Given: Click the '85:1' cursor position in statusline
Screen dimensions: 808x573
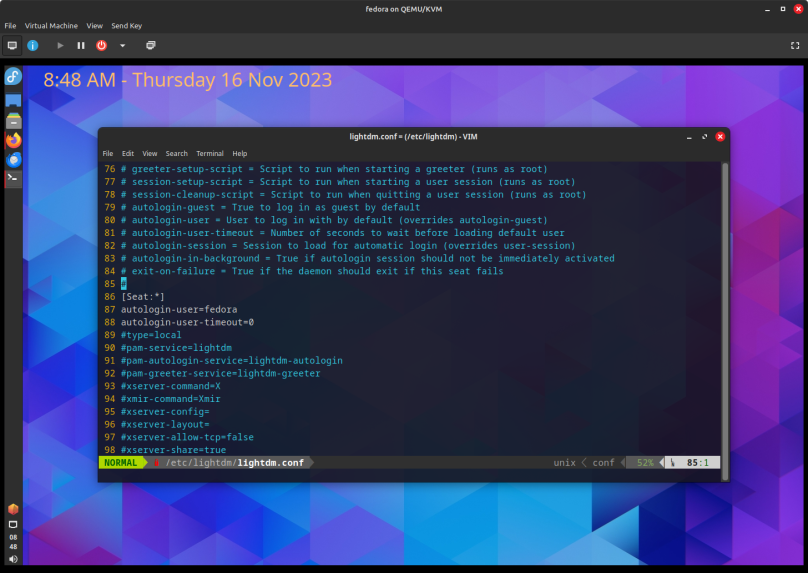Looking at the screenshot, I should point(698,463).
